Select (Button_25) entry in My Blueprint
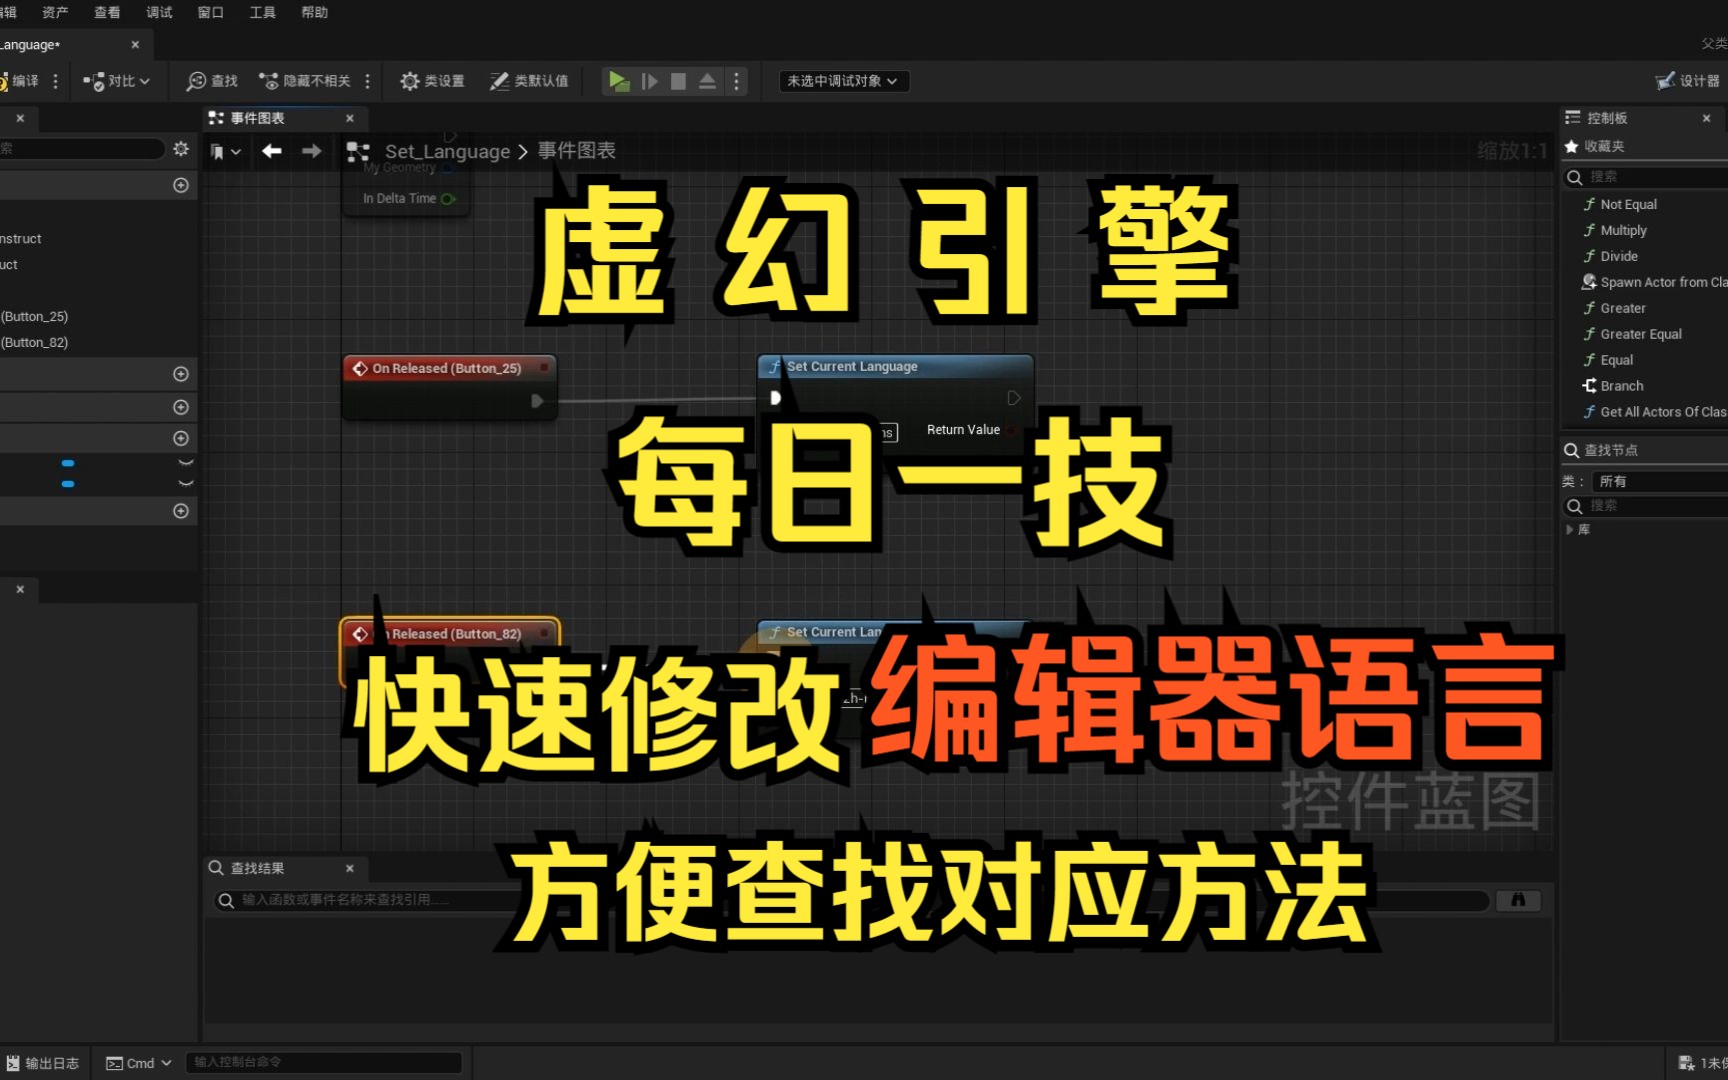Image resolution: width=1728 pixels, height=1080 pixels. [x=35, y=316]
